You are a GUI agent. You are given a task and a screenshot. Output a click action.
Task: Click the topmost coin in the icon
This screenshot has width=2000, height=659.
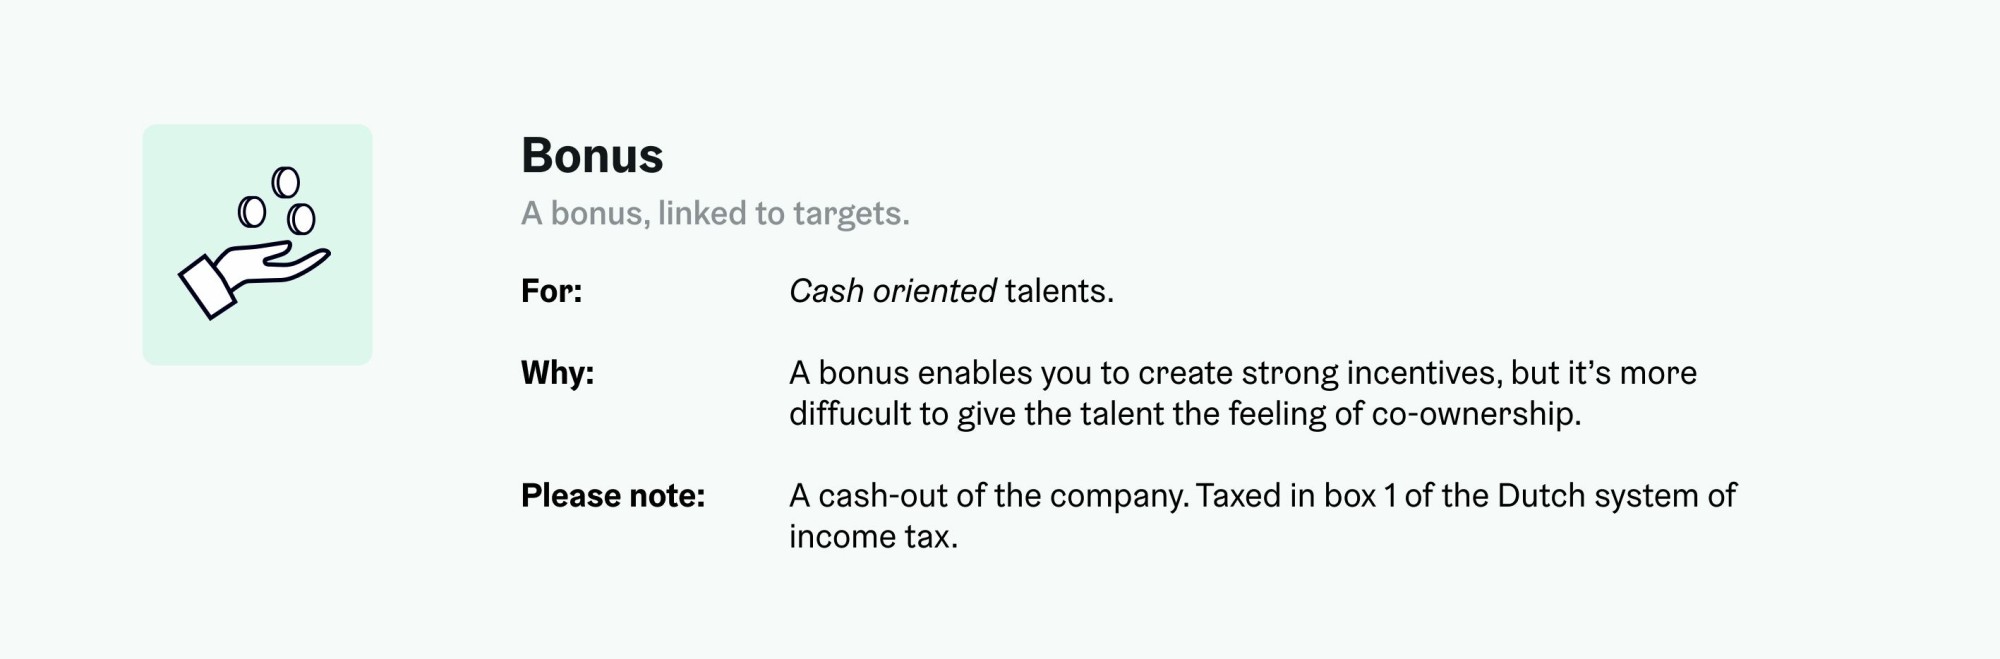(x=286, y=182)
